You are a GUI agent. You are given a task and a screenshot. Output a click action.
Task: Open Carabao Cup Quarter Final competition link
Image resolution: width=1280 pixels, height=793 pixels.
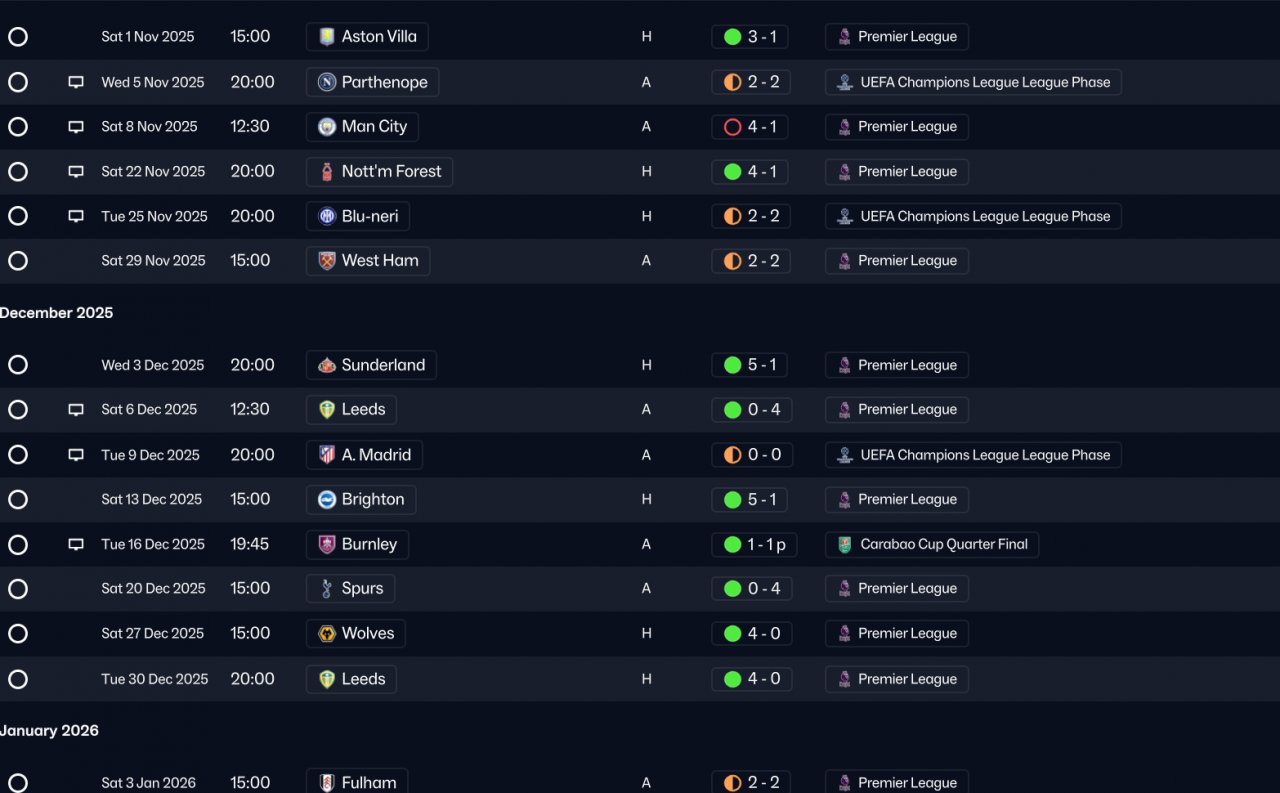click(x=932, y=545)
